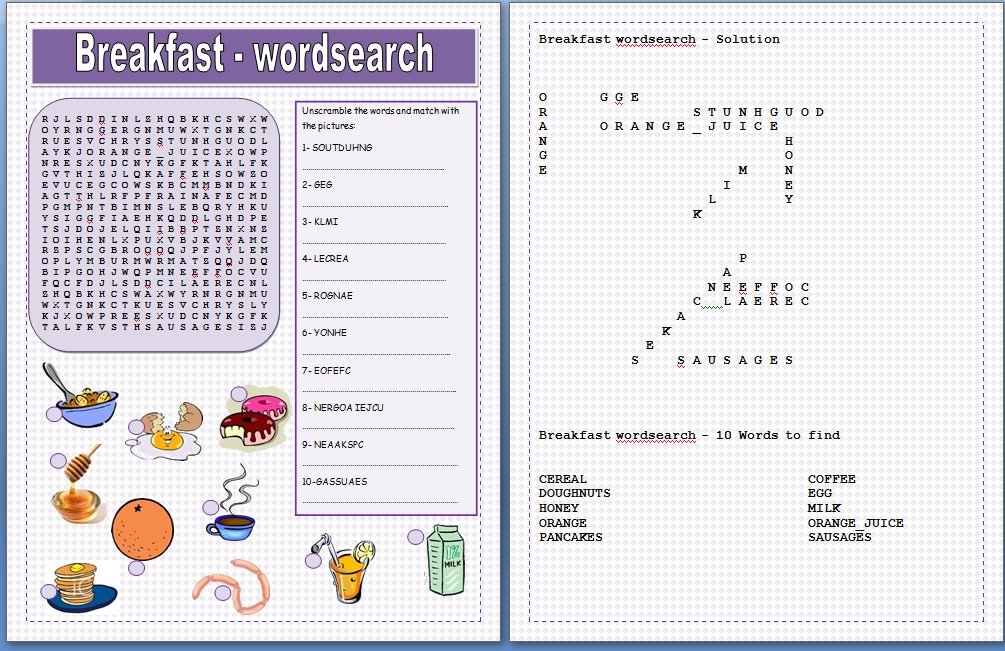Click scrambled word '4- LECREA'
The image size is (1005, 651).
coord(326,259)
